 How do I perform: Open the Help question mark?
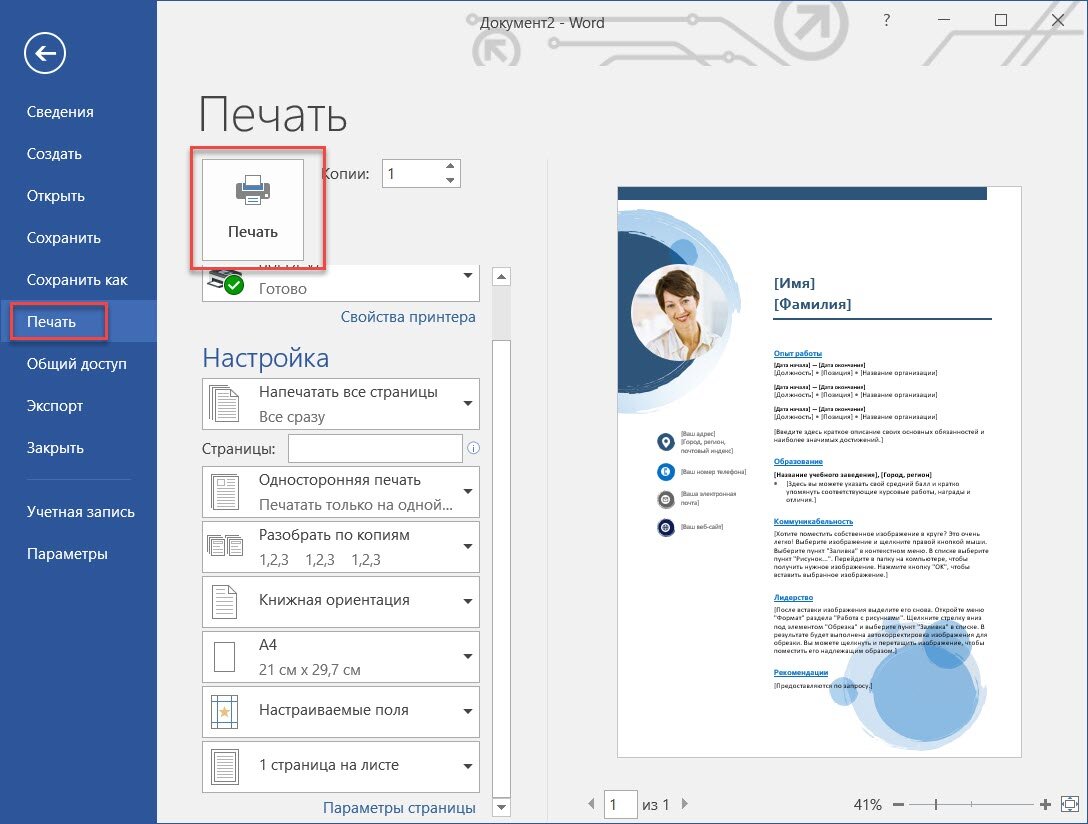[x=886, y=20]
